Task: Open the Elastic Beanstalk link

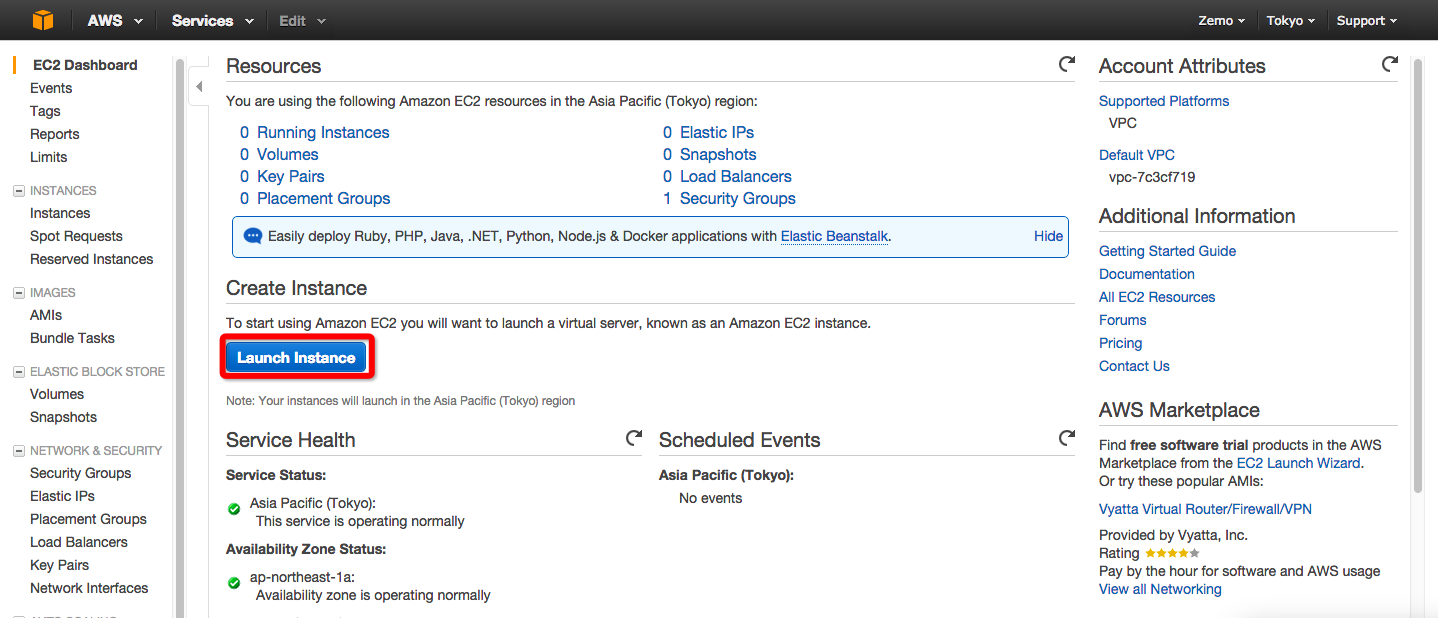Action: (834, 236)
